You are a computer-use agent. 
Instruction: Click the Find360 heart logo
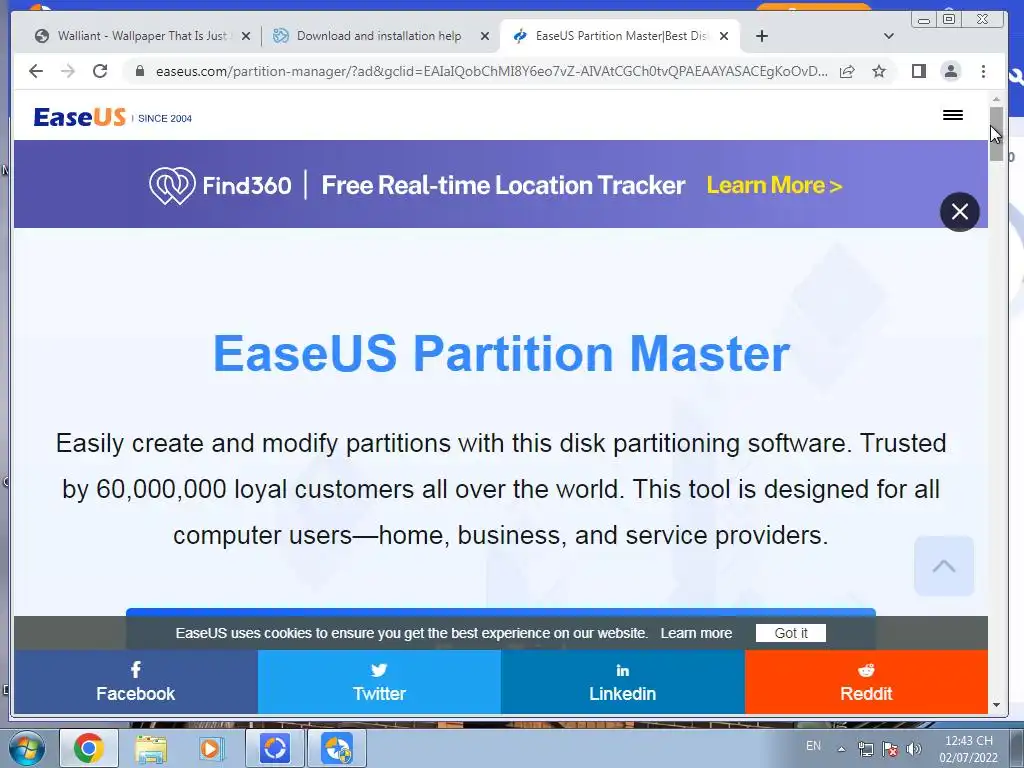[x=172, y=185]
